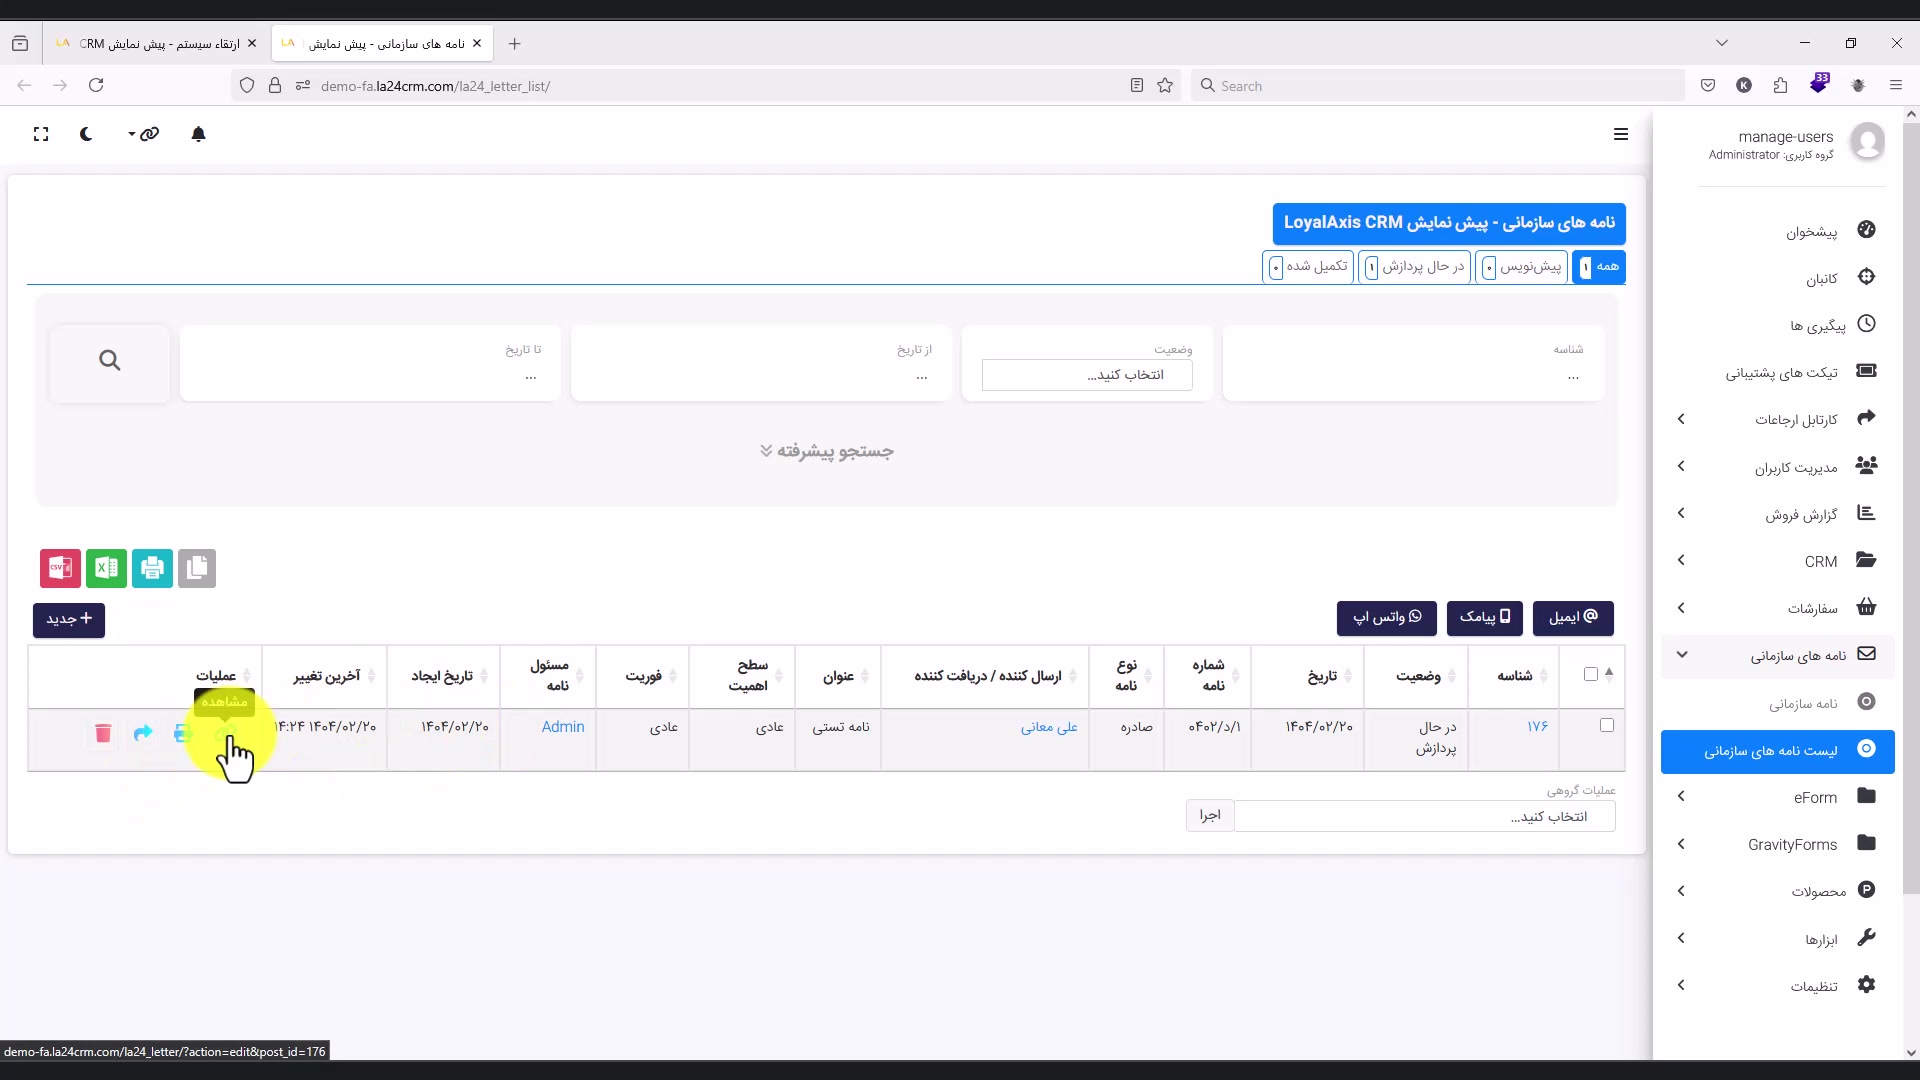
Task: Open the علی معانی recipient link
Action: coord(1049,728)
